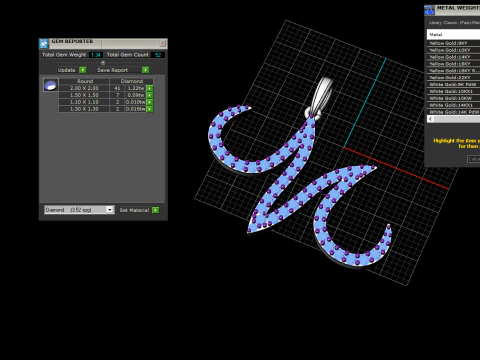The height and width of the screenshot is (360, 480).
Task: Close the Gem Reporter panel
Action: coord(163,43)
